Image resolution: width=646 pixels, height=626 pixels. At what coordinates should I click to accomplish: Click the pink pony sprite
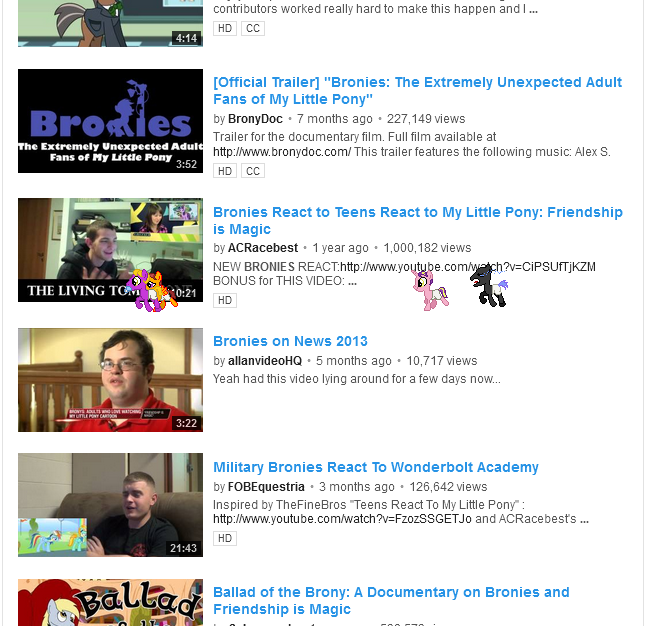pos(430,289)
